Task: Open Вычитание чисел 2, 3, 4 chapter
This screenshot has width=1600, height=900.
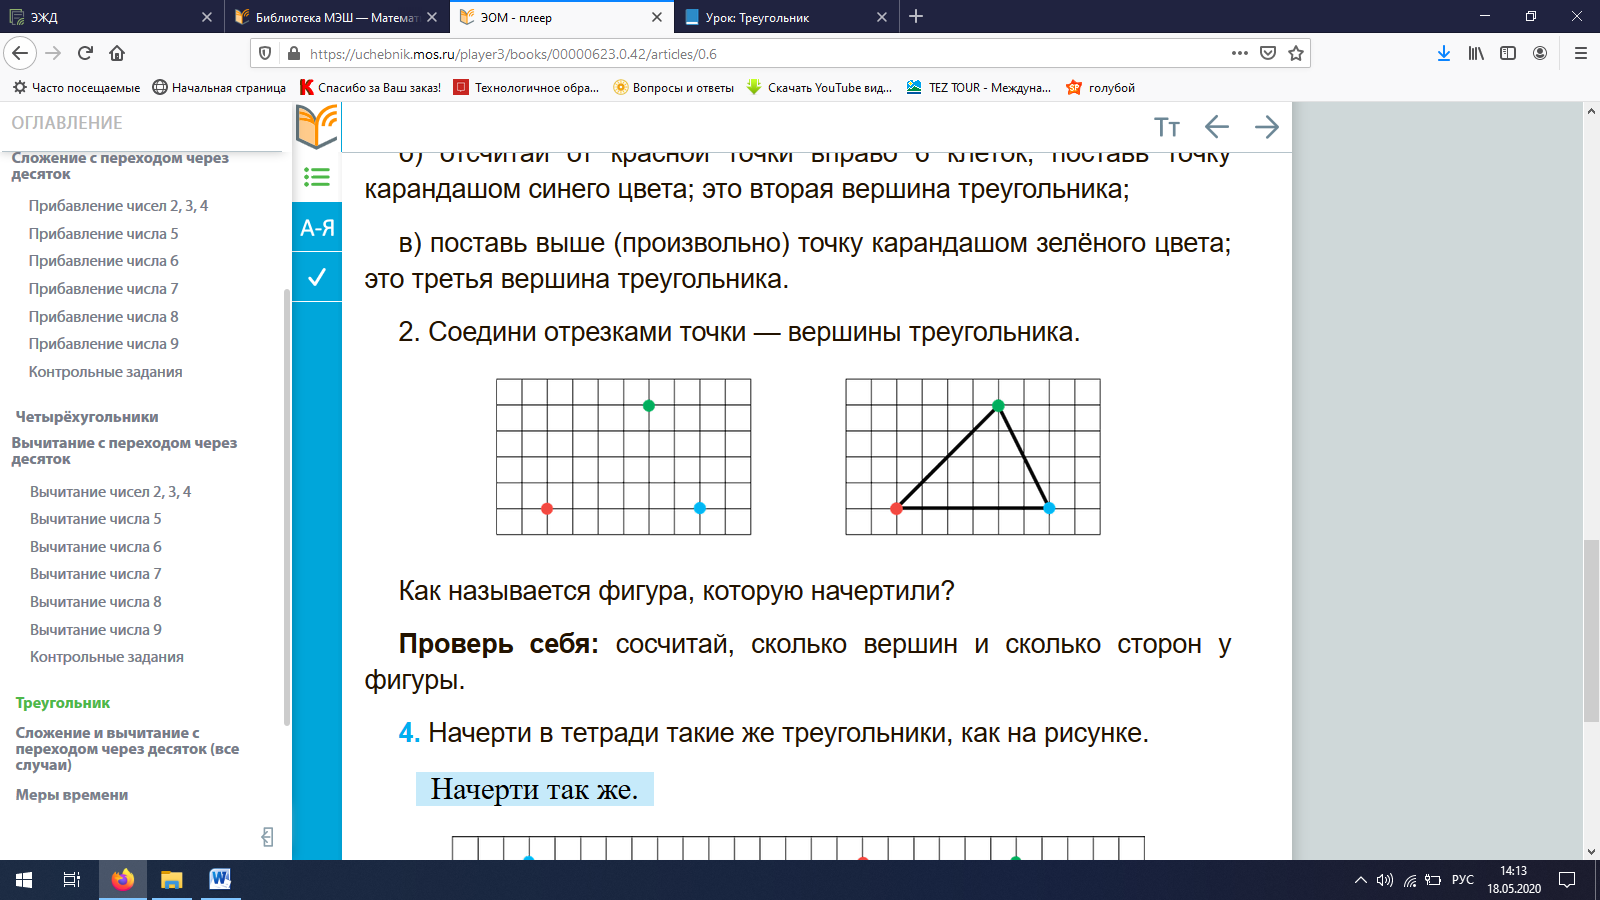Action: click(110, 491)
